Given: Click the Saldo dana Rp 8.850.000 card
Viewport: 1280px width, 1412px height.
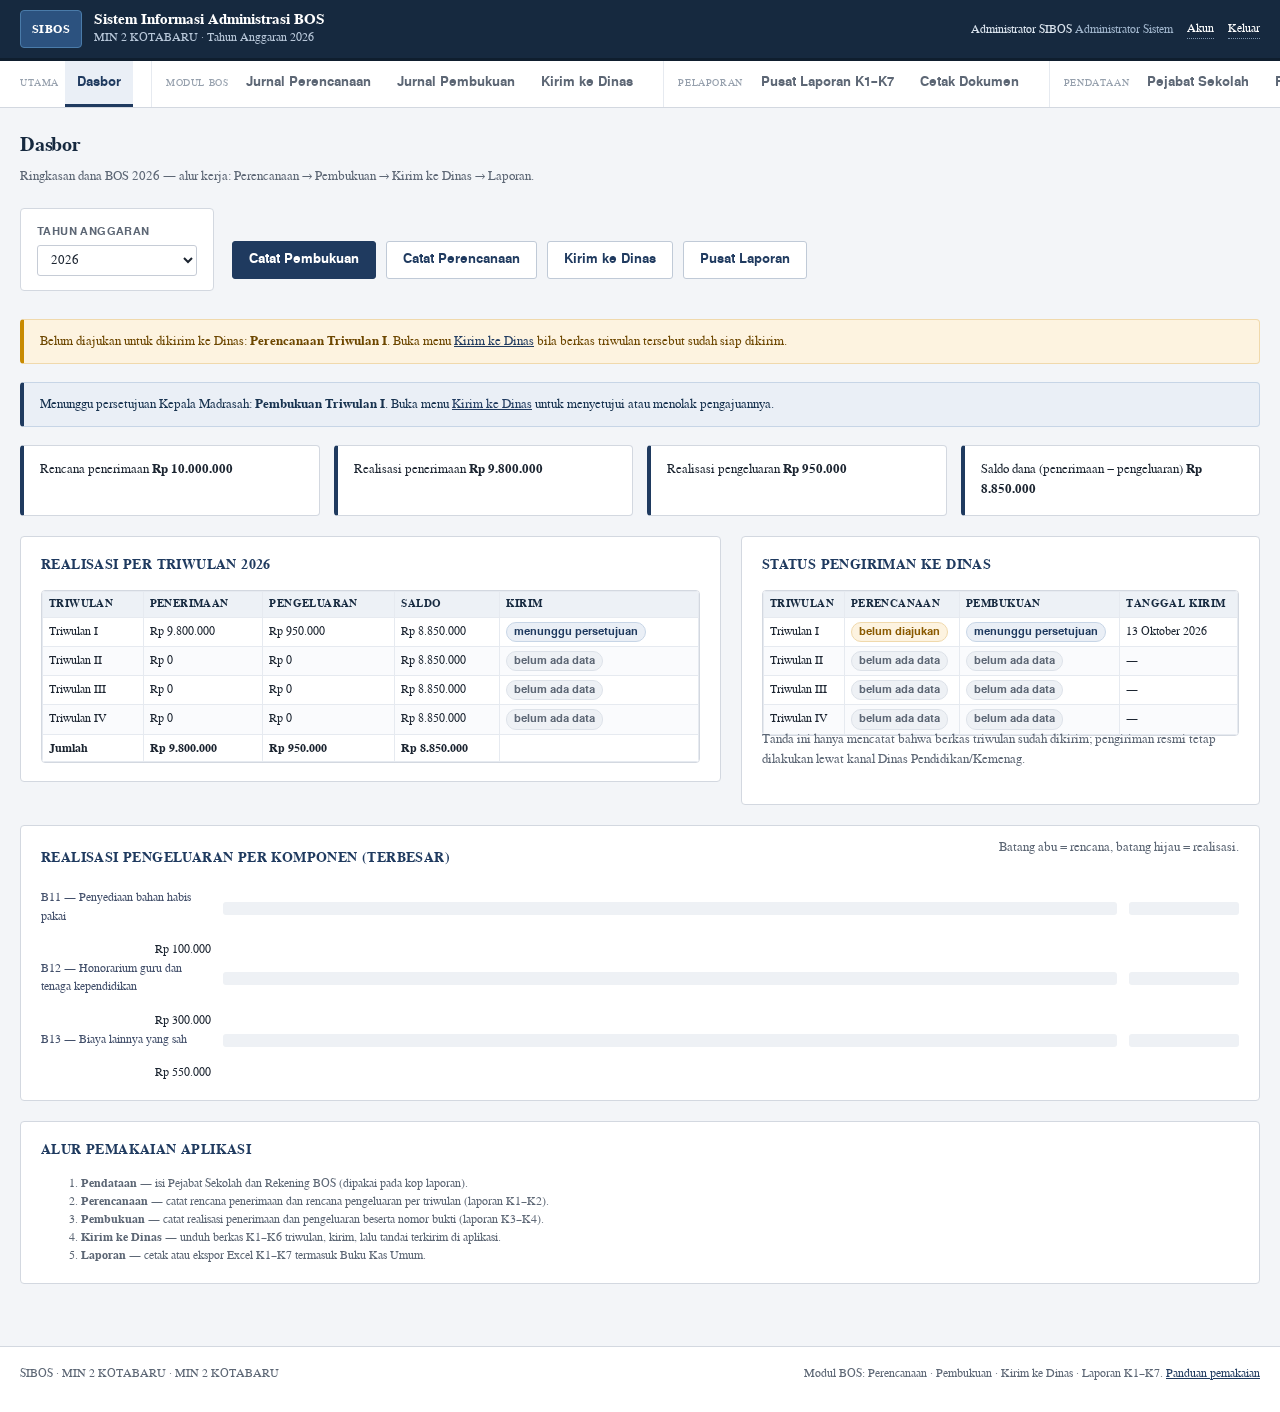Looking at the screenshot, I should 1110,481.
